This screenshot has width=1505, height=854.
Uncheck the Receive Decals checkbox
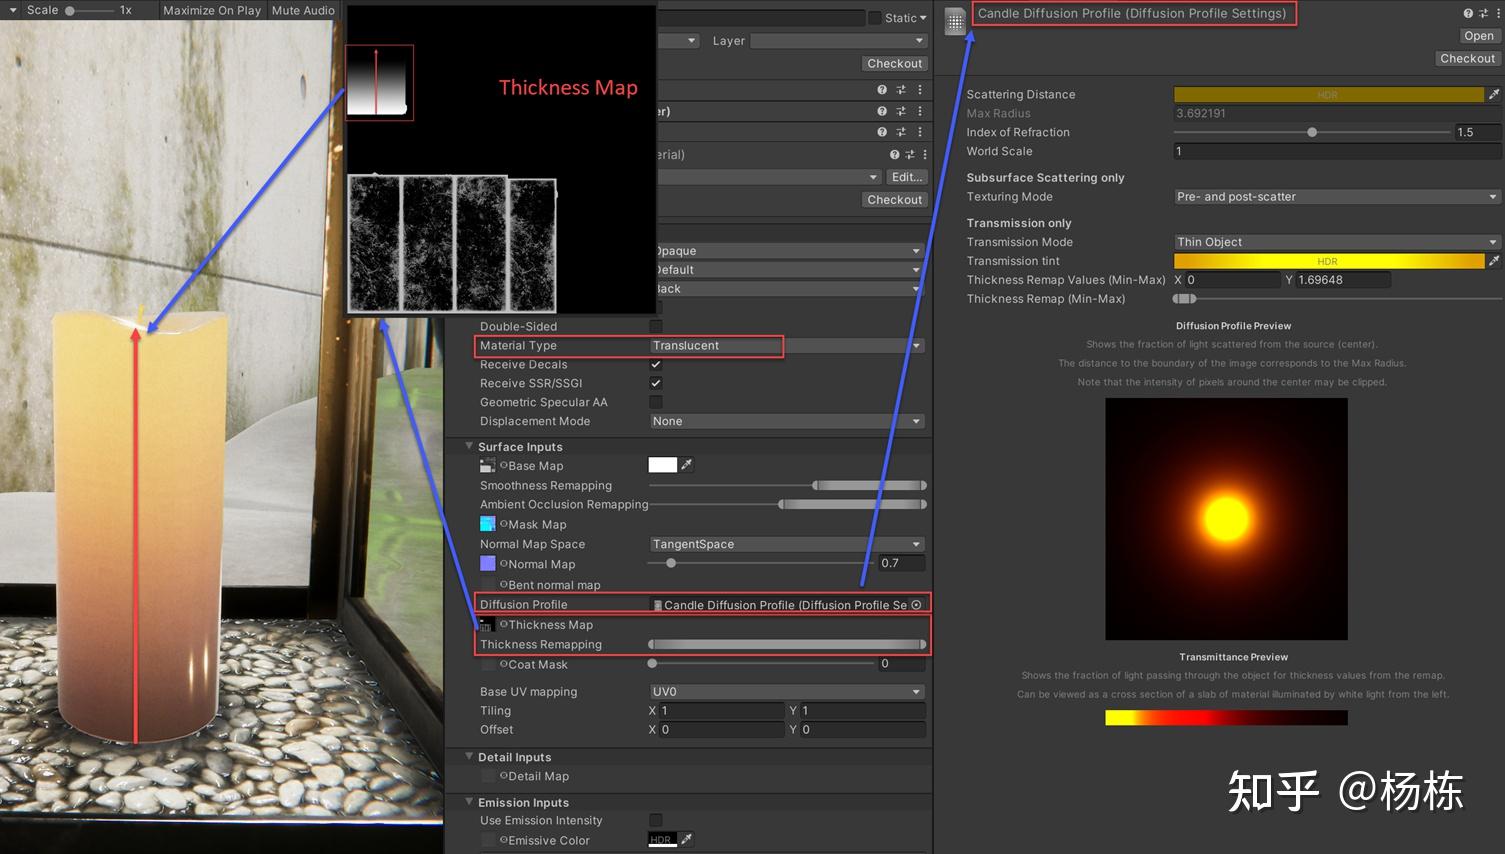[x=656, y=365]
